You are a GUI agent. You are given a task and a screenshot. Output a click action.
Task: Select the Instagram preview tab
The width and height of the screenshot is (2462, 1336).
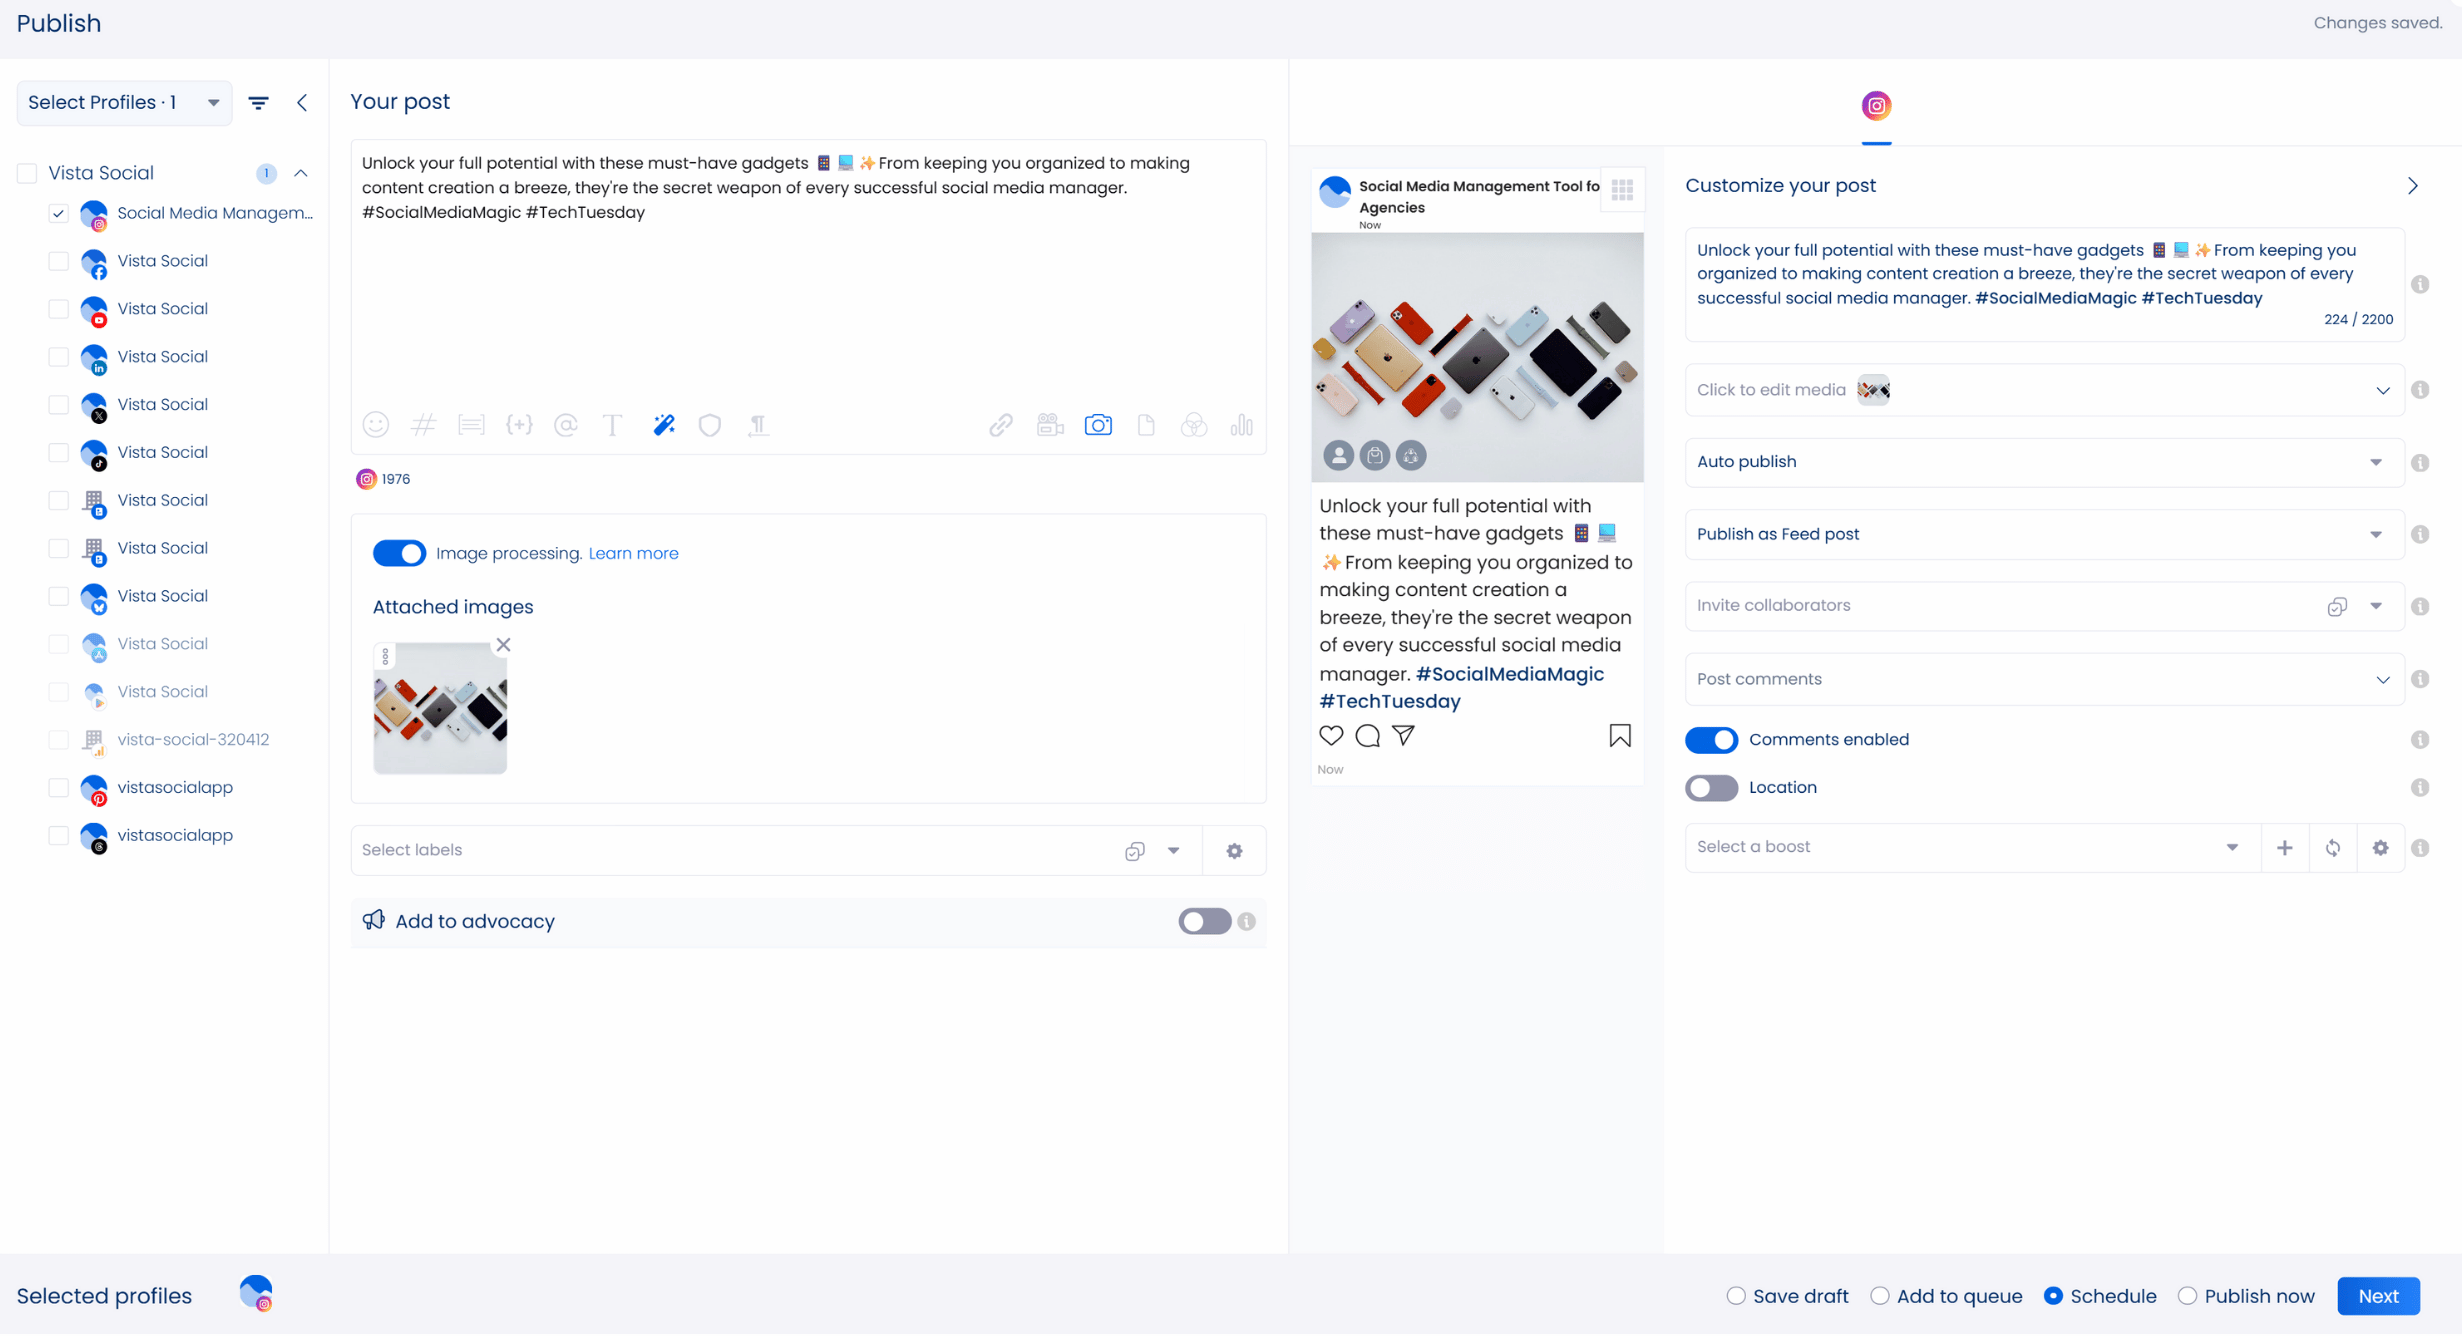coord(1876,106)
